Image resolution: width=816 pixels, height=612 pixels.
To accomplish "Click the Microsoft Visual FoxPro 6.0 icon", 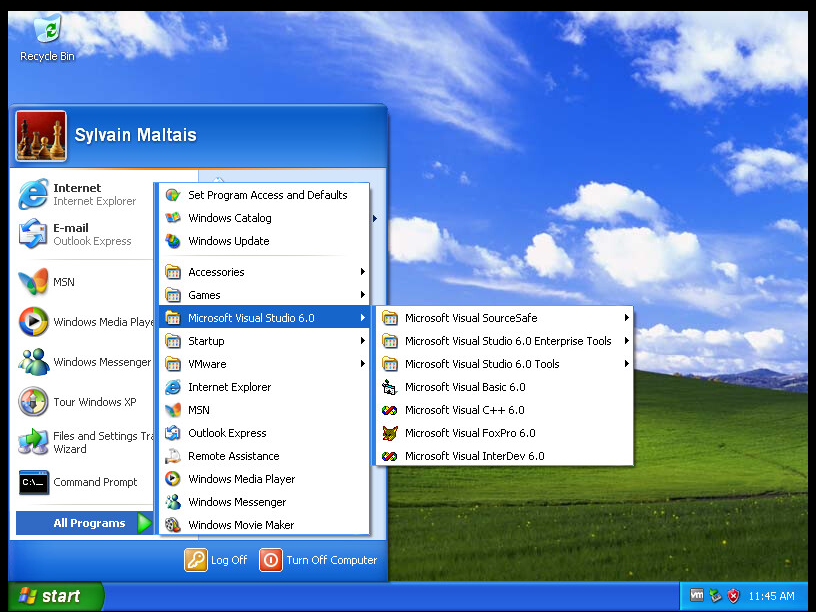I will tap(389, 433).
